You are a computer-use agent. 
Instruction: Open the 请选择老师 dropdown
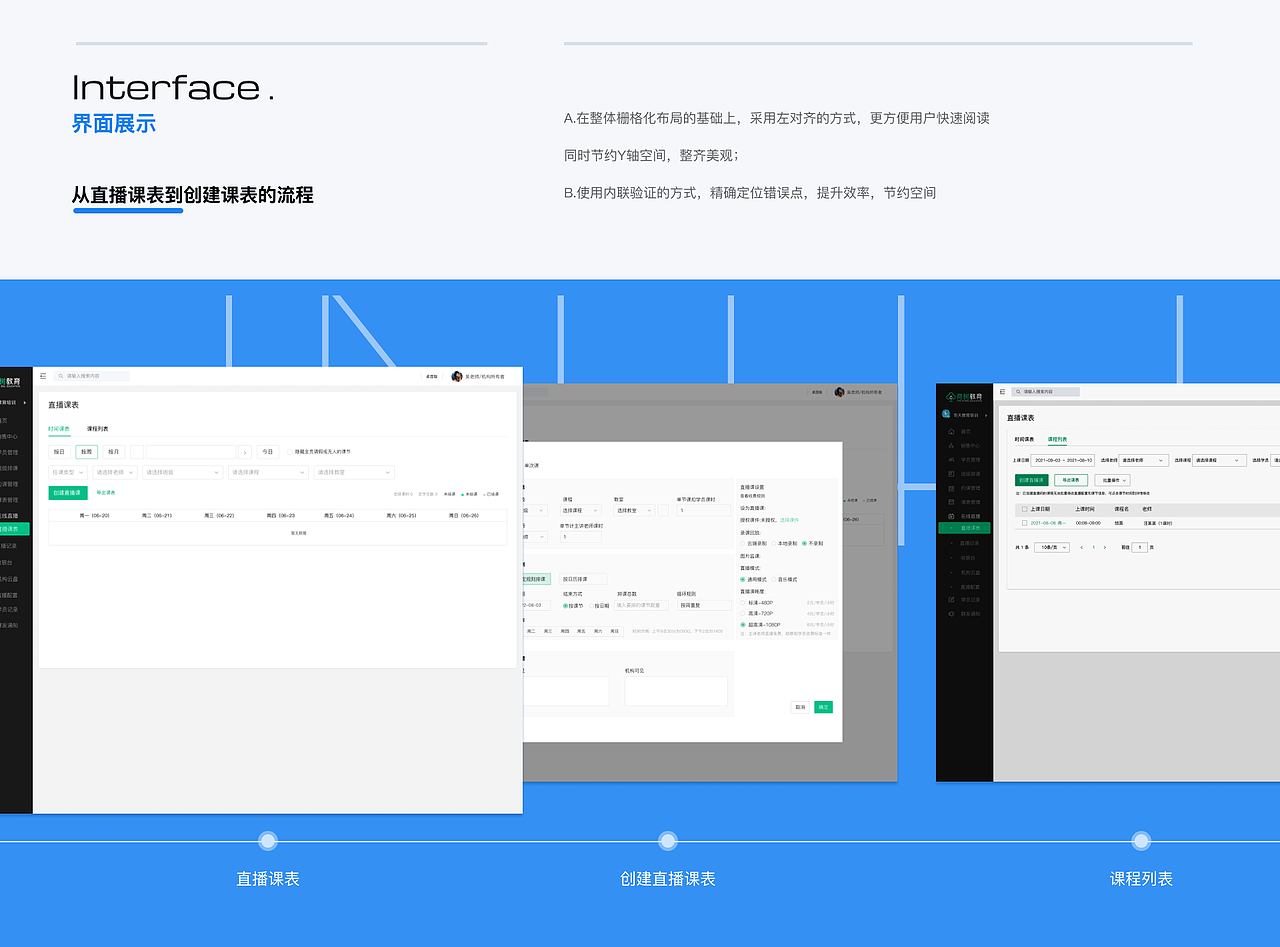[x=1143, y=460]
